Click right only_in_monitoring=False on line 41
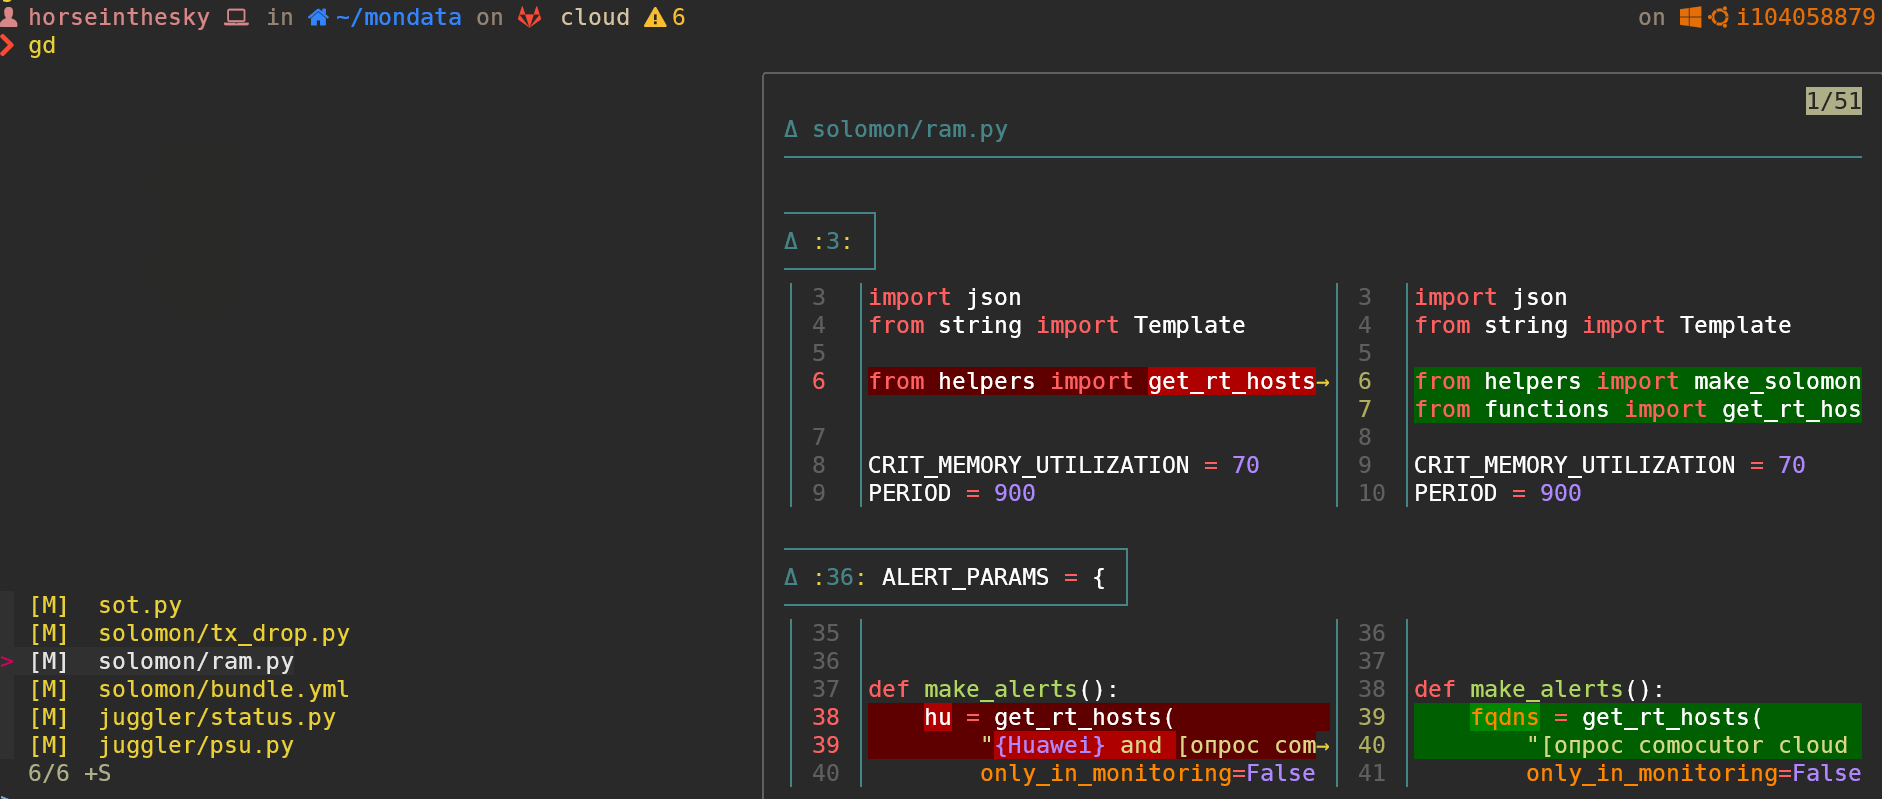The image size is (1882, 799). coord(1694,773)
